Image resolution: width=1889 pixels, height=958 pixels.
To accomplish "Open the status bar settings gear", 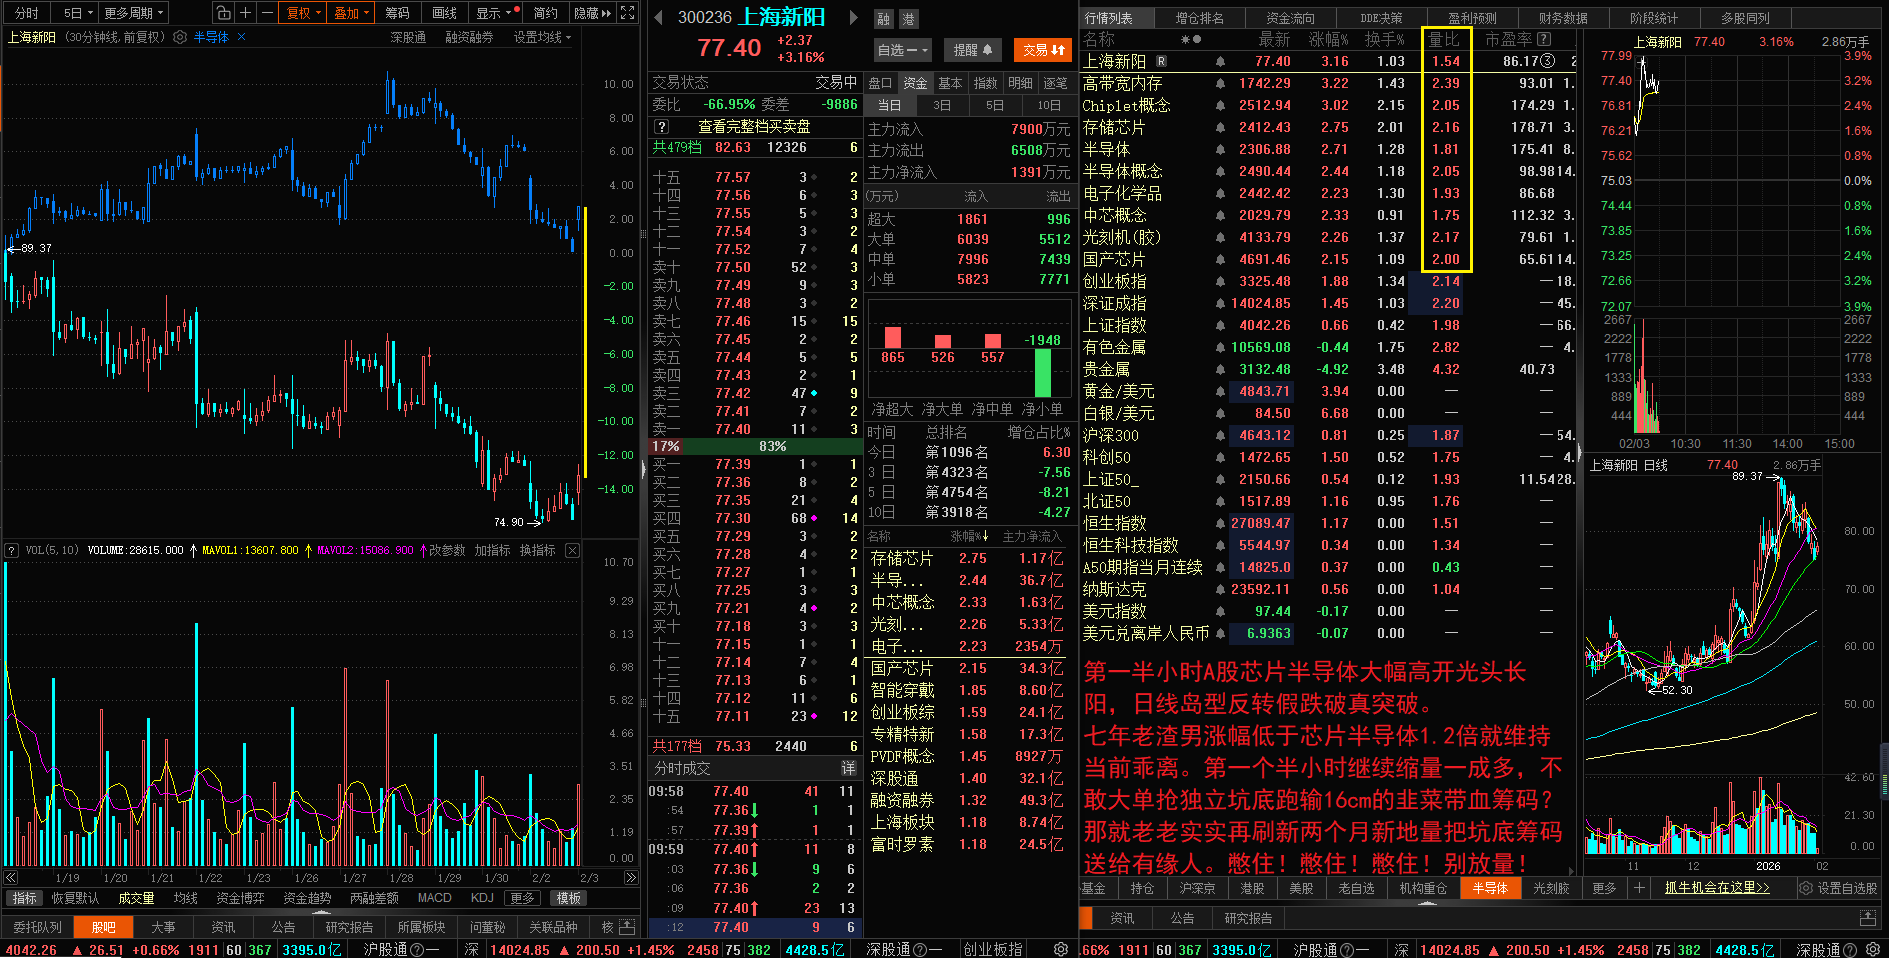I will 1061,949.
